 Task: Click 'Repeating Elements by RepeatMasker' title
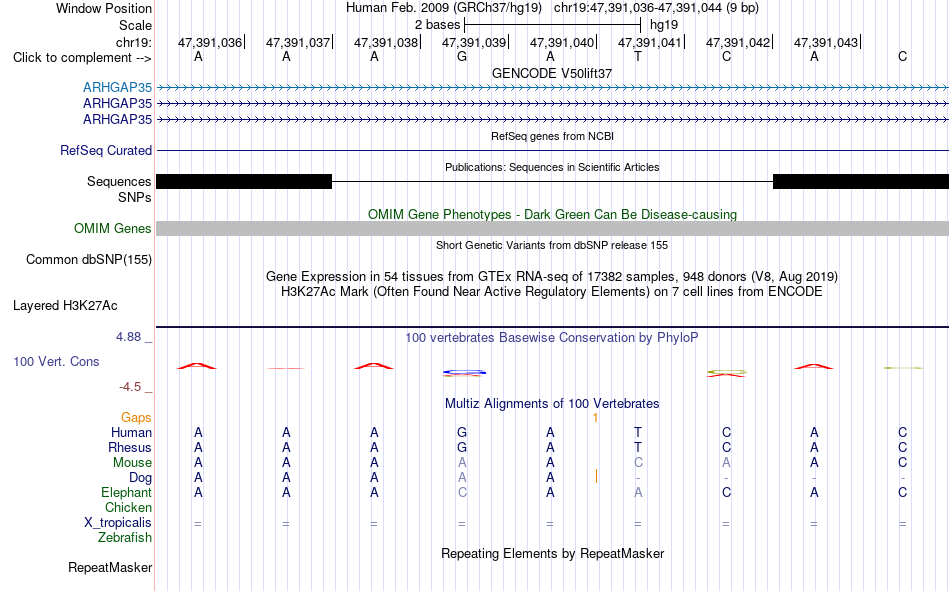553,553
